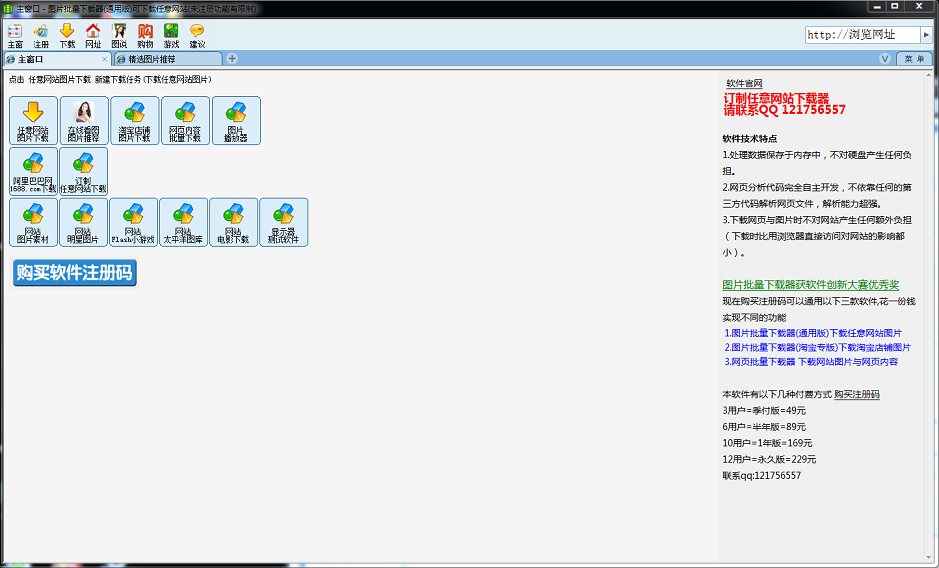Open the 游戏 games toolbar icon

pos(171,36)
